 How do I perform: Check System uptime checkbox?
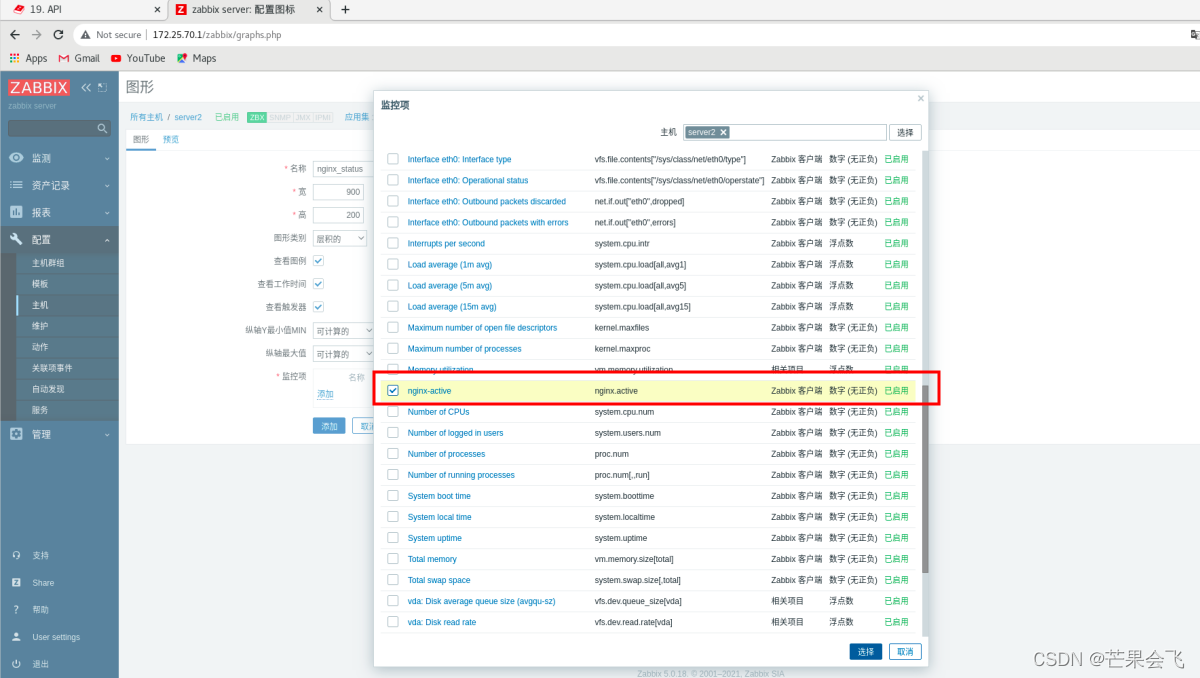tap(393, 538)
